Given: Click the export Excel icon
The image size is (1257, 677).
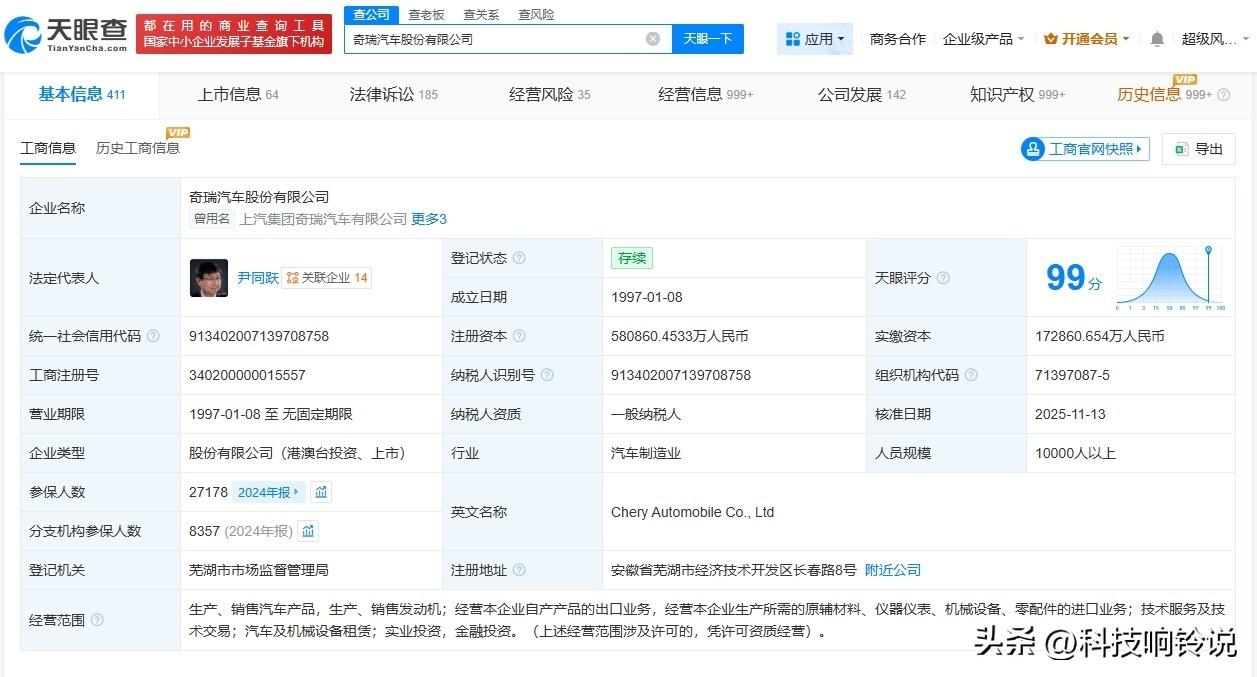Looking at the screenshot, I should coord(1181,149).
